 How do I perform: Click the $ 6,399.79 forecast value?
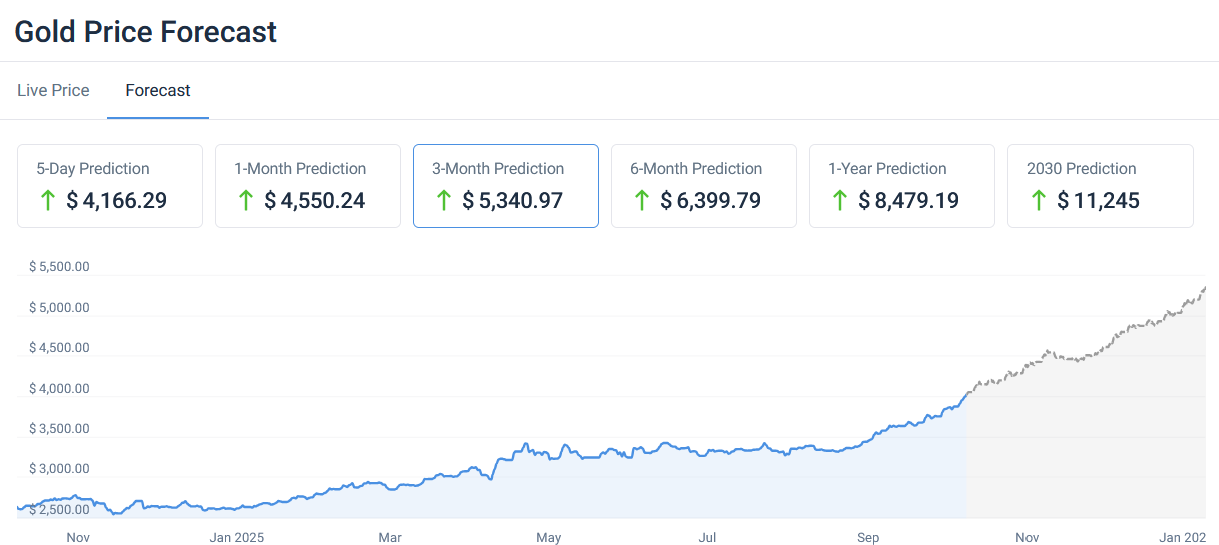click(711, 201)
